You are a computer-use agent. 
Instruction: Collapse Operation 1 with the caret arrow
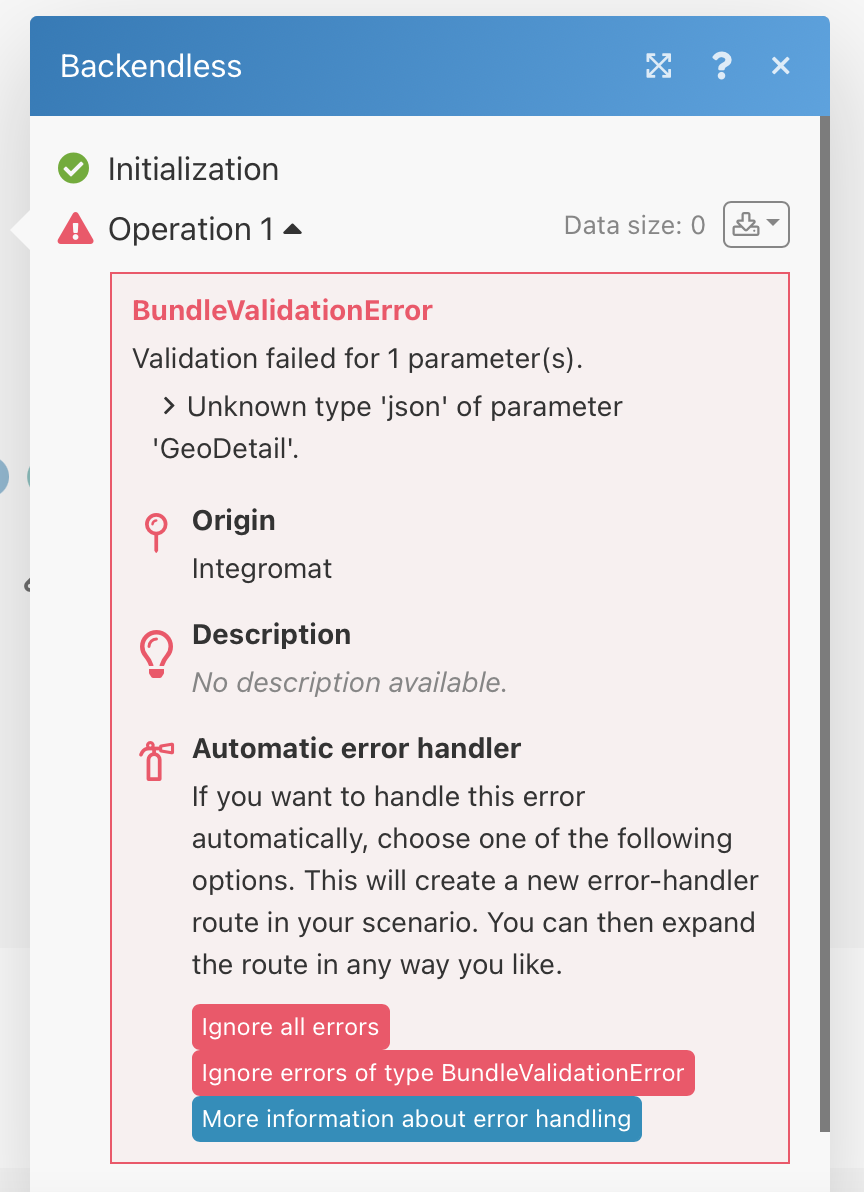[293, 229]
